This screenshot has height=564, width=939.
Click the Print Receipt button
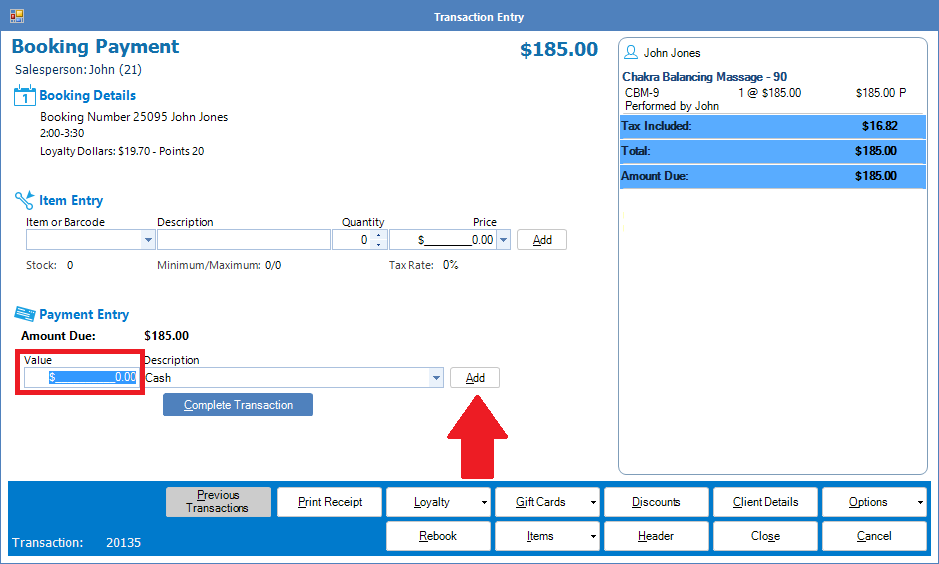point(329,502)
